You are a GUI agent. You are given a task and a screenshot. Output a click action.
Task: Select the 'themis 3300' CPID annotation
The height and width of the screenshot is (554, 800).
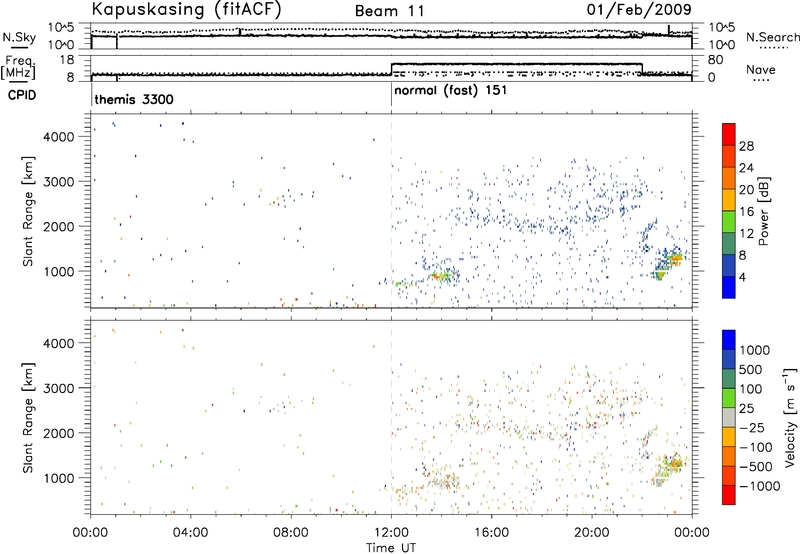point(134,99)
